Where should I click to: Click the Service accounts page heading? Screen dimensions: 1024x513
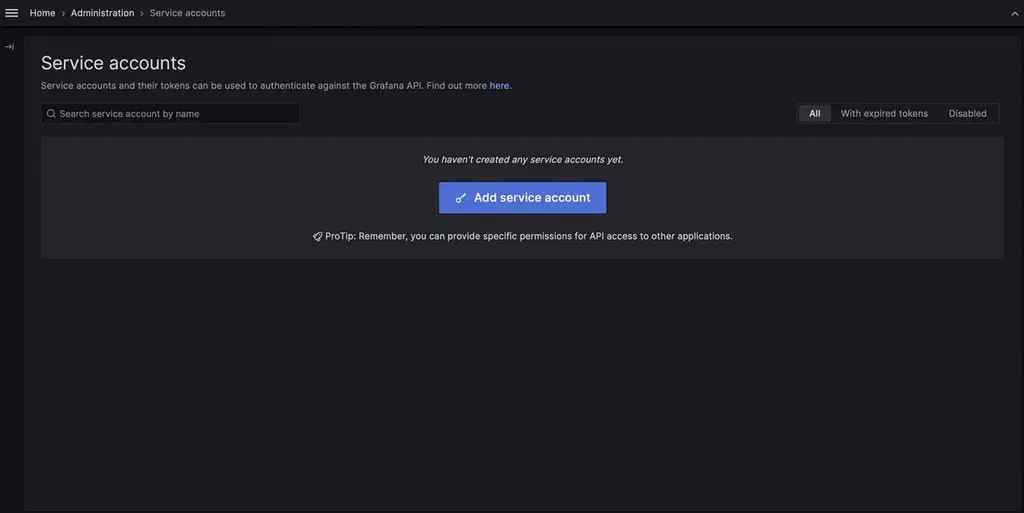click(114, 63)
